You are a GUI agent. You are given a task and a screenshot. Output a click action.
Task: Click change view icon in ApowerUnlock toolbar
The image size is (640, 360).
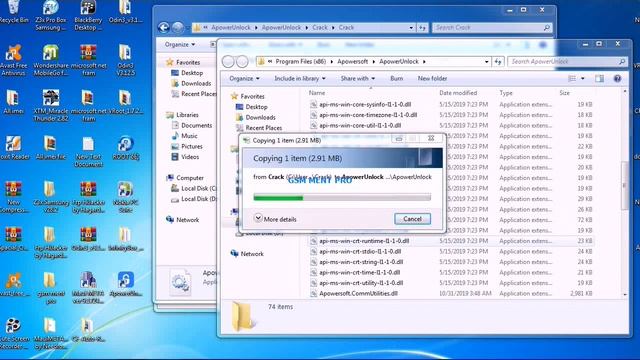click(x=572, y=78)
